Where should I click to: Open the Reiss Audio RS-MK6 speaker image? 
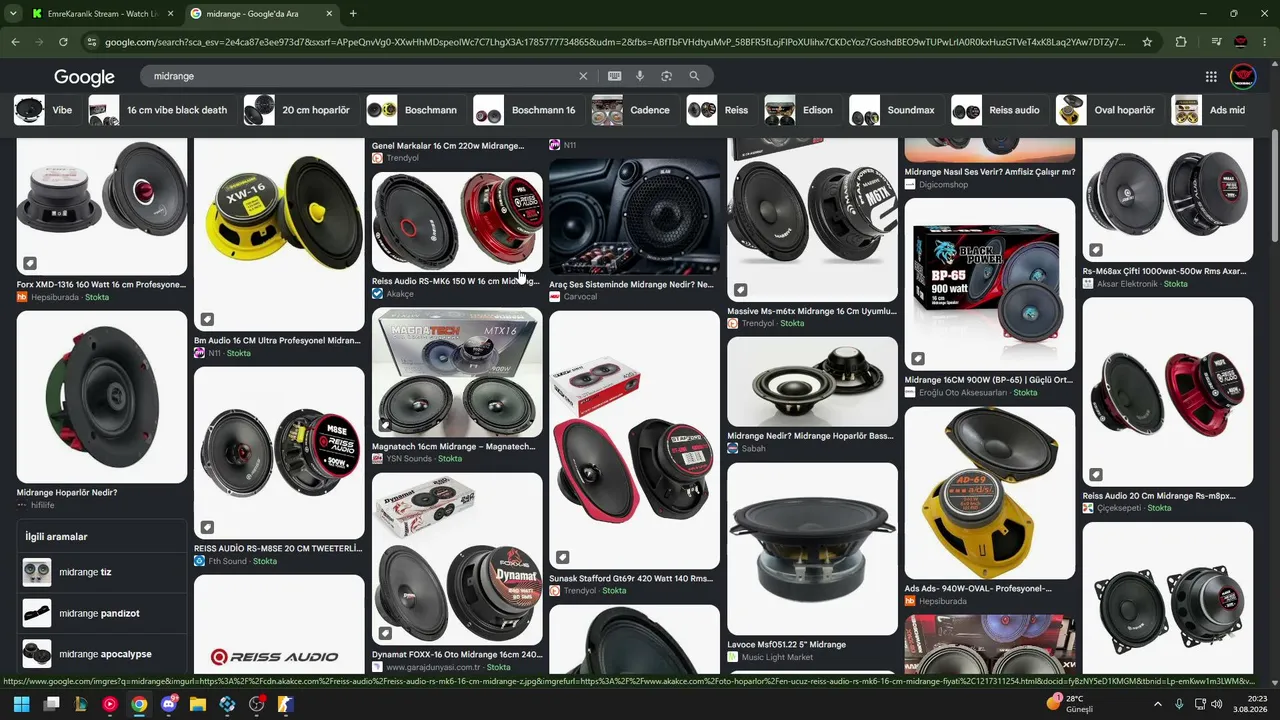pyautogui.click(x=457, y=221)
